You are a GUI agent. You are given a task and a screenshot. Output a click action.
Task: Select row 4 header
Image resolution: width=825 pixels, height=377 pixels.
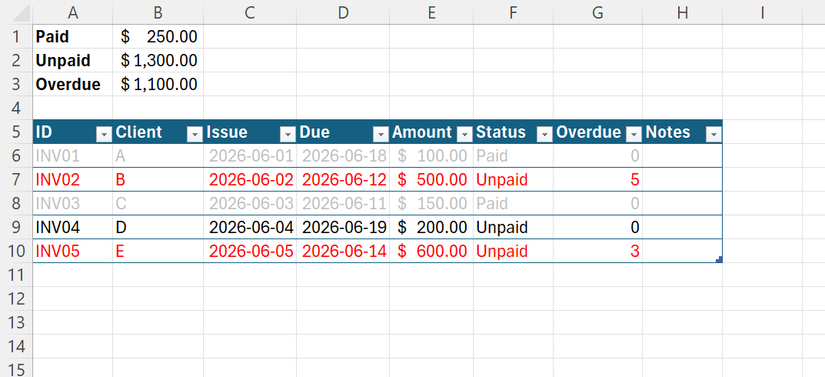(x=16, y=108)
